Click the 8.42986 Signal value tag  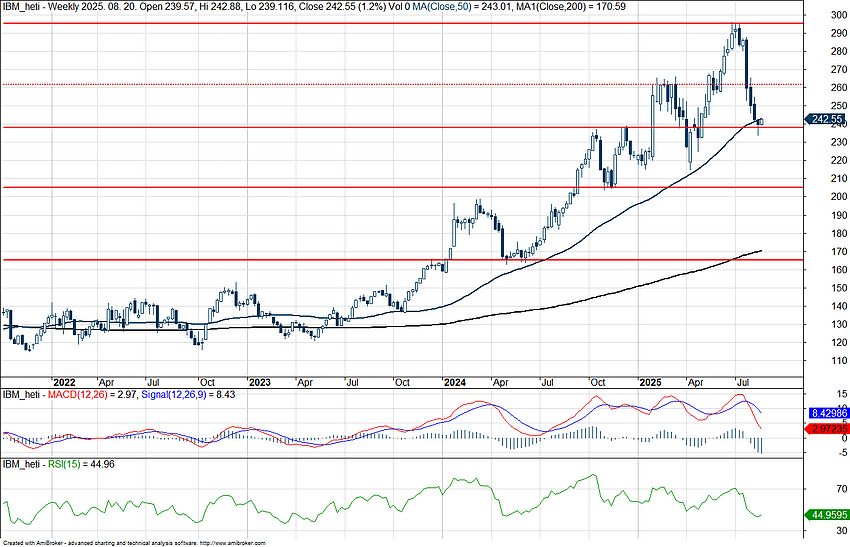[x=828, y=414]
